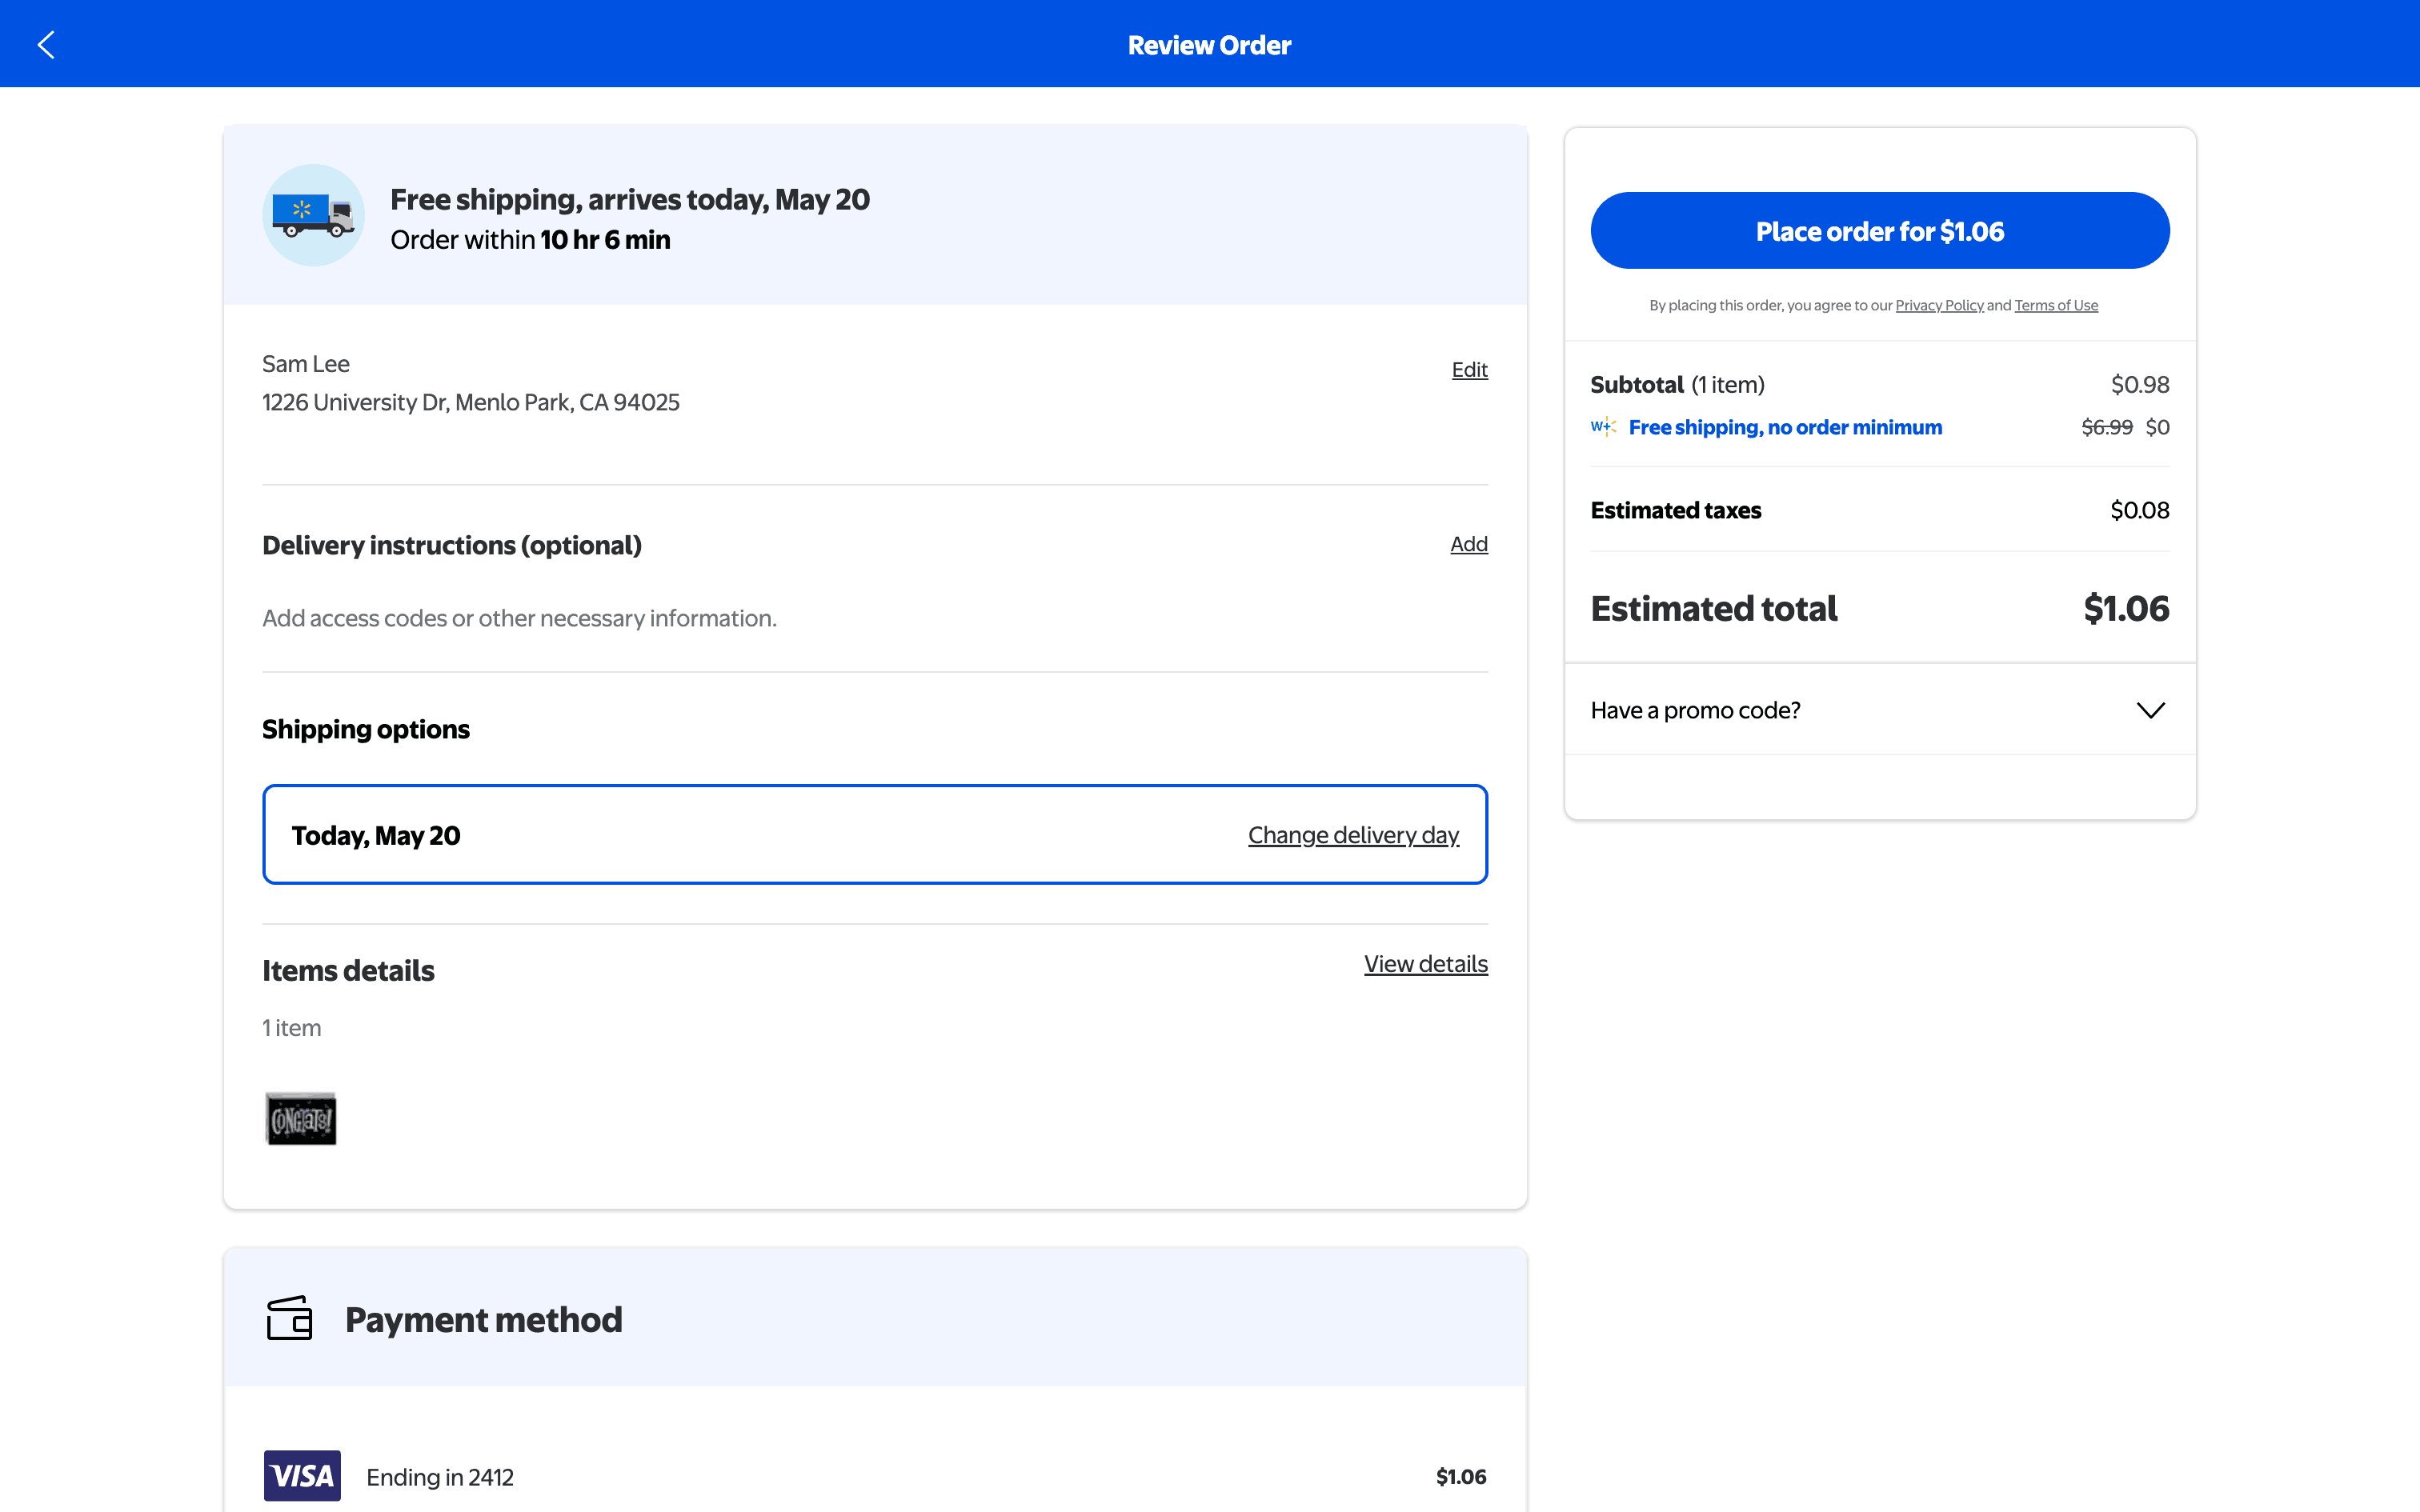Edit the shipping address
This screenshot has width=2420, height=1512.
point(1469,370)
